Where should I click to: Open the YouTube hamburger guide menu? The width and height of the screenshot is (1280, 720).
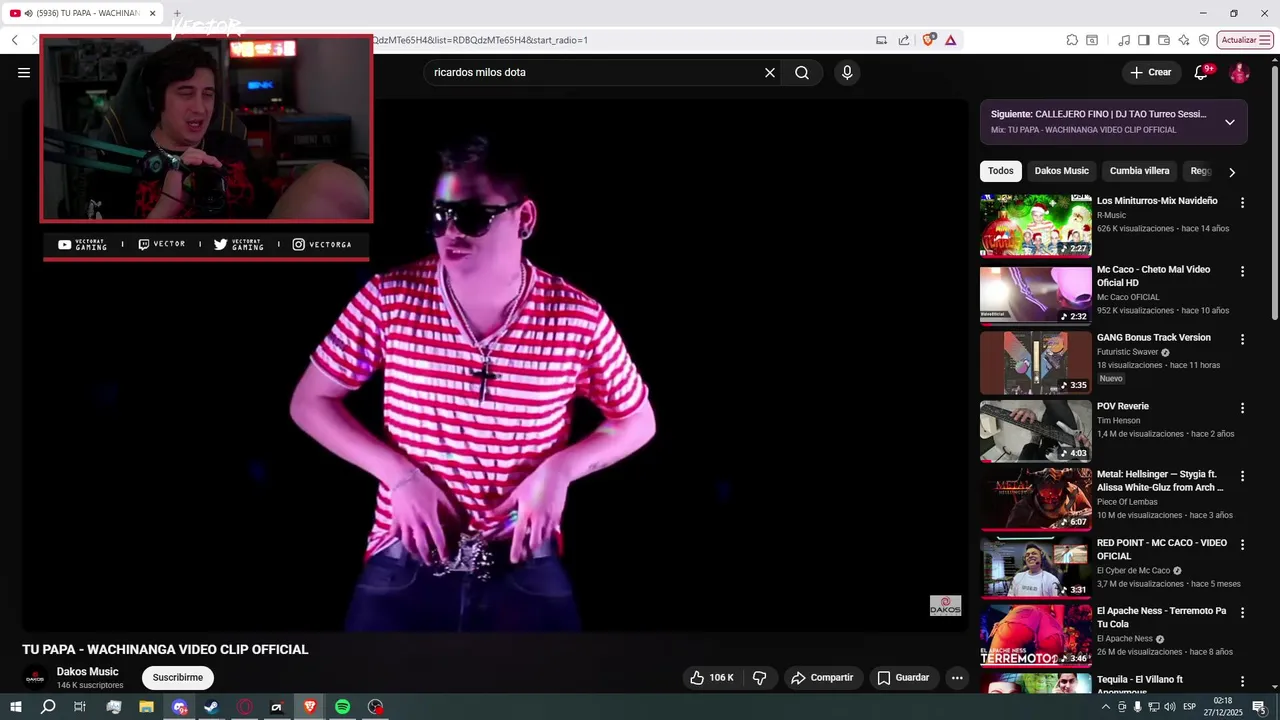24,72
